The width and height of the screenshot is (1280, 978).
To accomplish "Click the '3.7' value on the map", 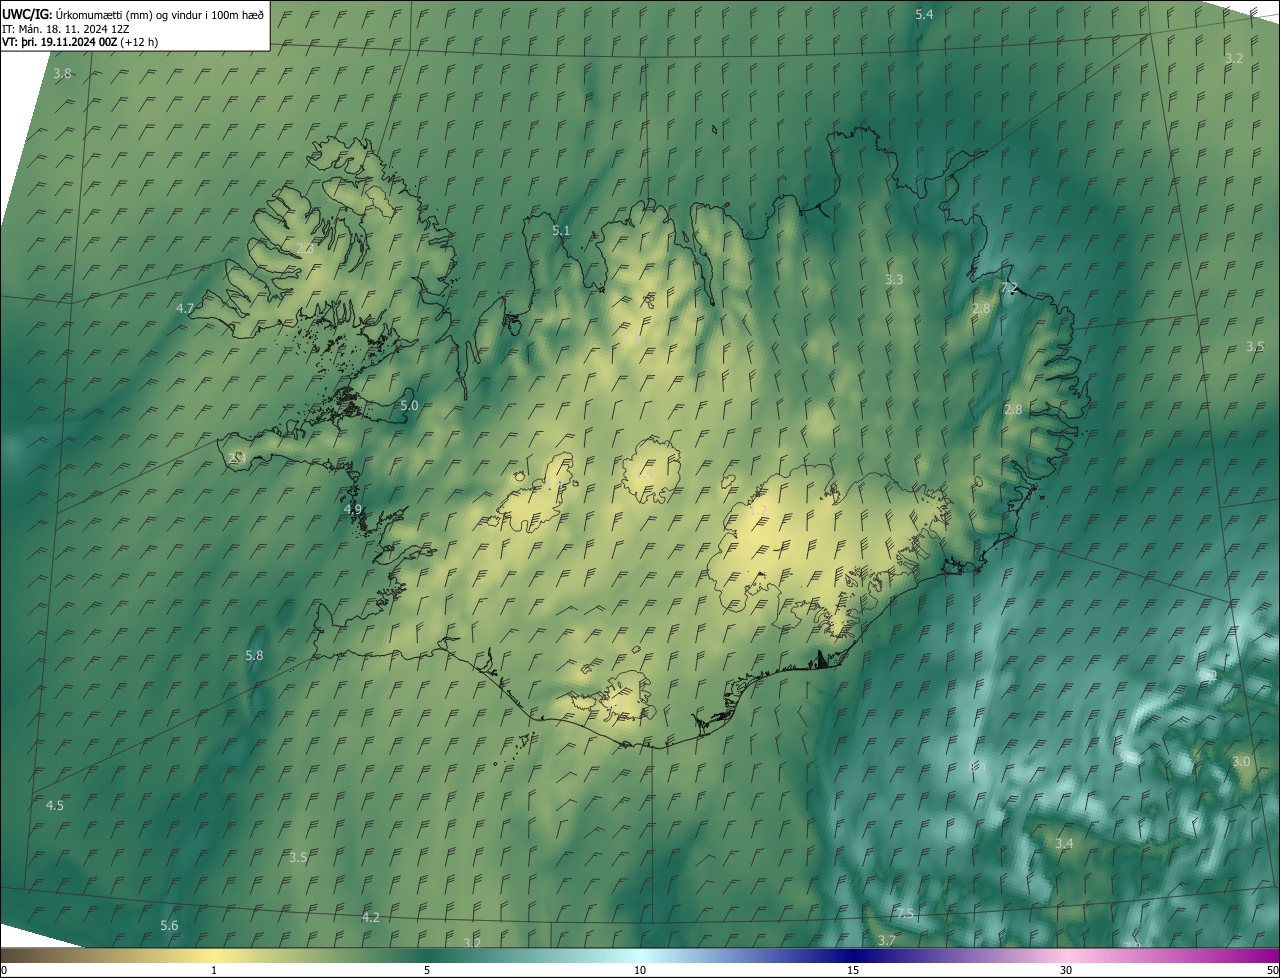I will 886,941.
